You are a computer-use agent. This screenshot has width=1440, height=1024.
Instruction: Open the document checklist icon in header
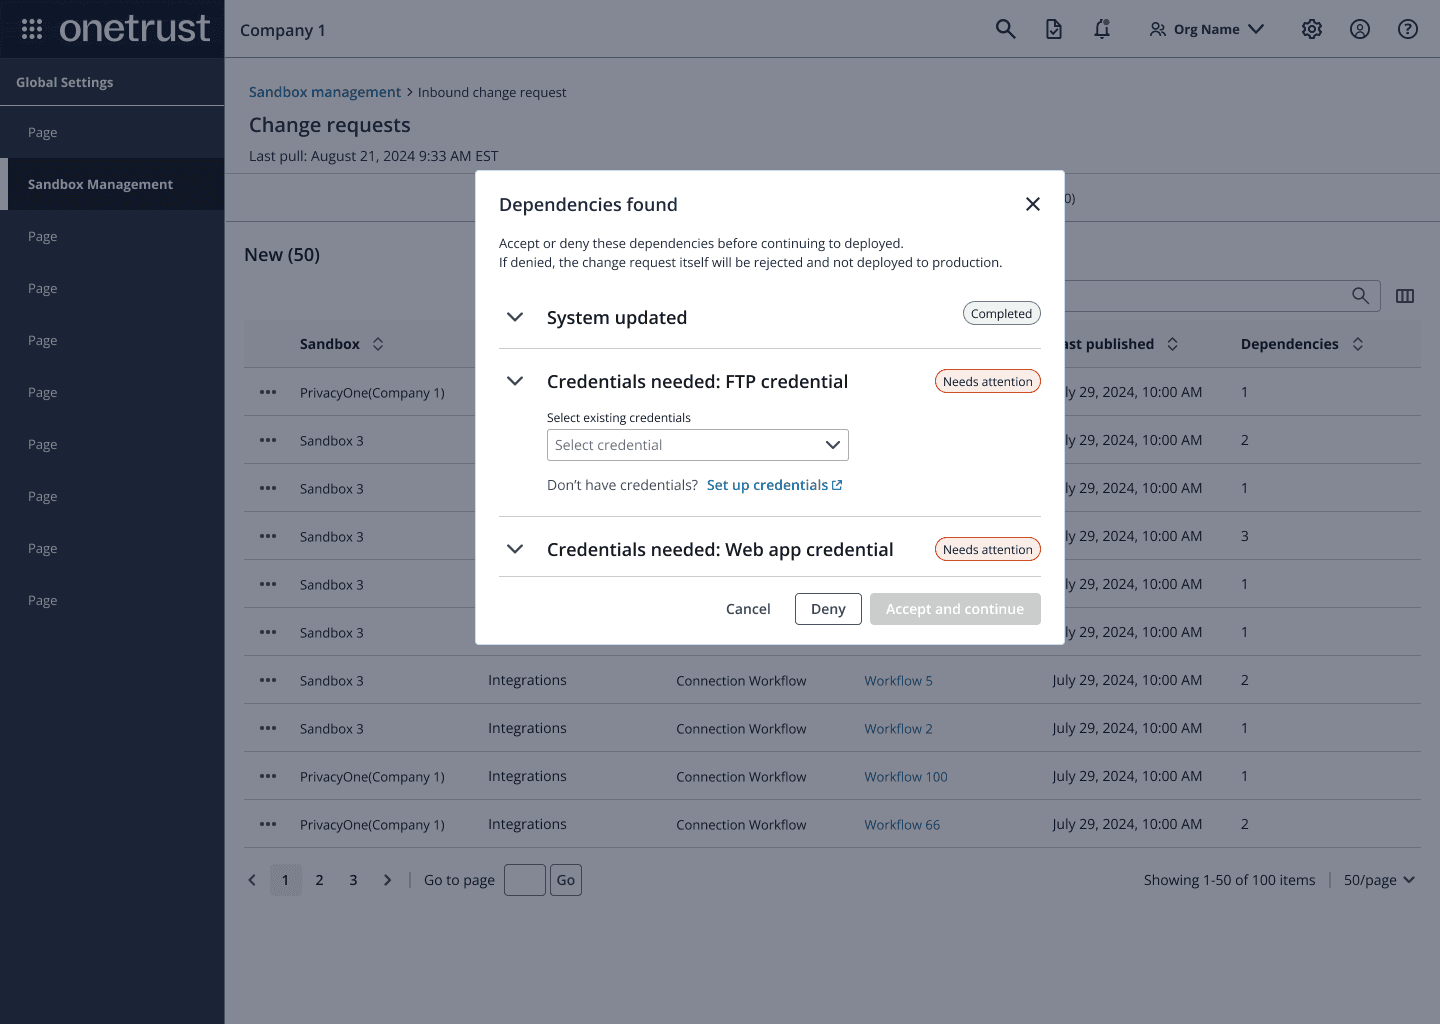coord(1054,29)
